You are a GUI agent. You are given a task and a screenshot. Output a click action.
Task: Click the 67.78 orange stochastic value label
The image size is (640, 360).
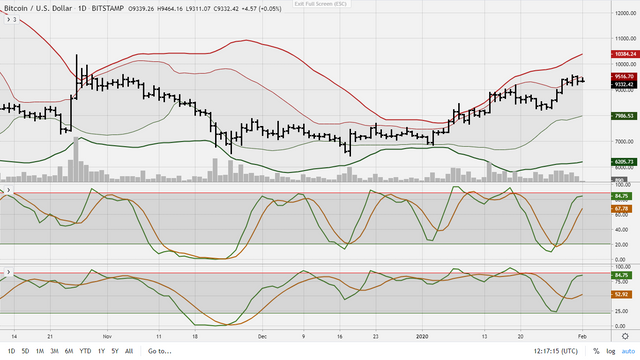click(x=621, y=209)
